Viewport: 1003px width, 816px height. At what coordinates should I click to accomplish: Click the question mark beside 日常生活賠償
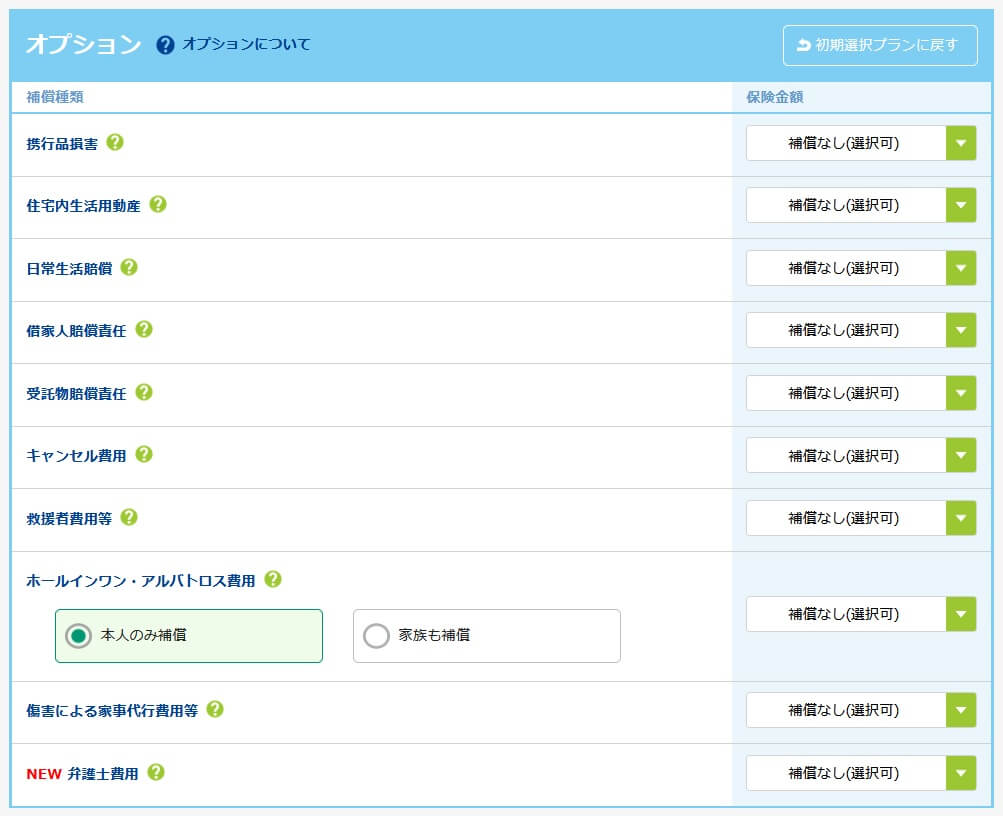pyautogui.click(x=129, y=267)
